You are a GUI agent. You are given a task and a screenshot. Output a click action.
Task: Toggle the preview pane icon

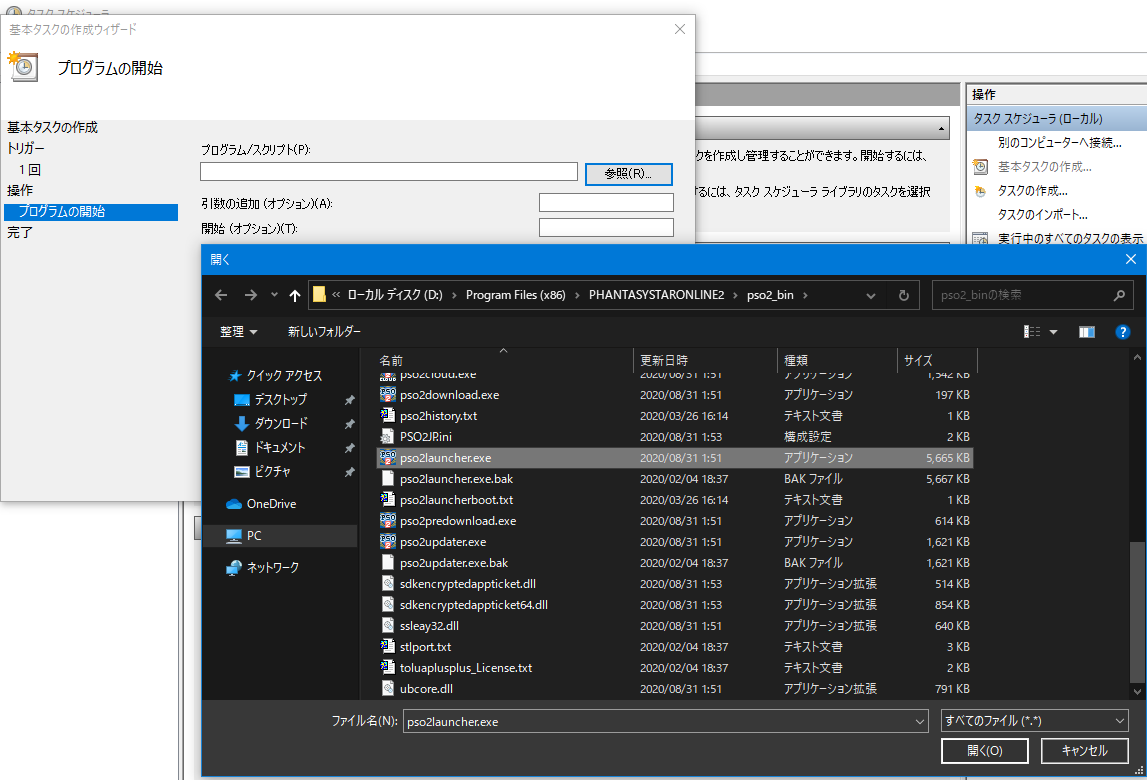tap(1087, 332)
